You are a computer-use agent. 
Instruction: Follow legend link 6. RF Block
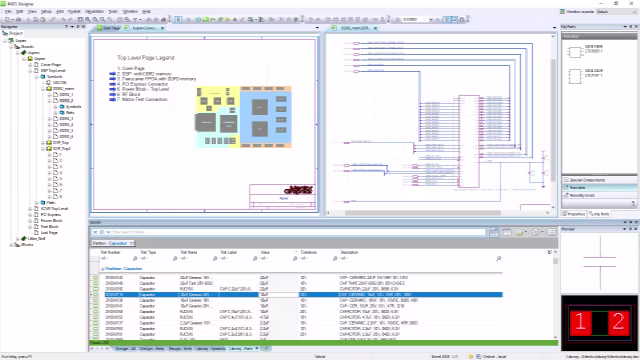(x=129, y=94)
